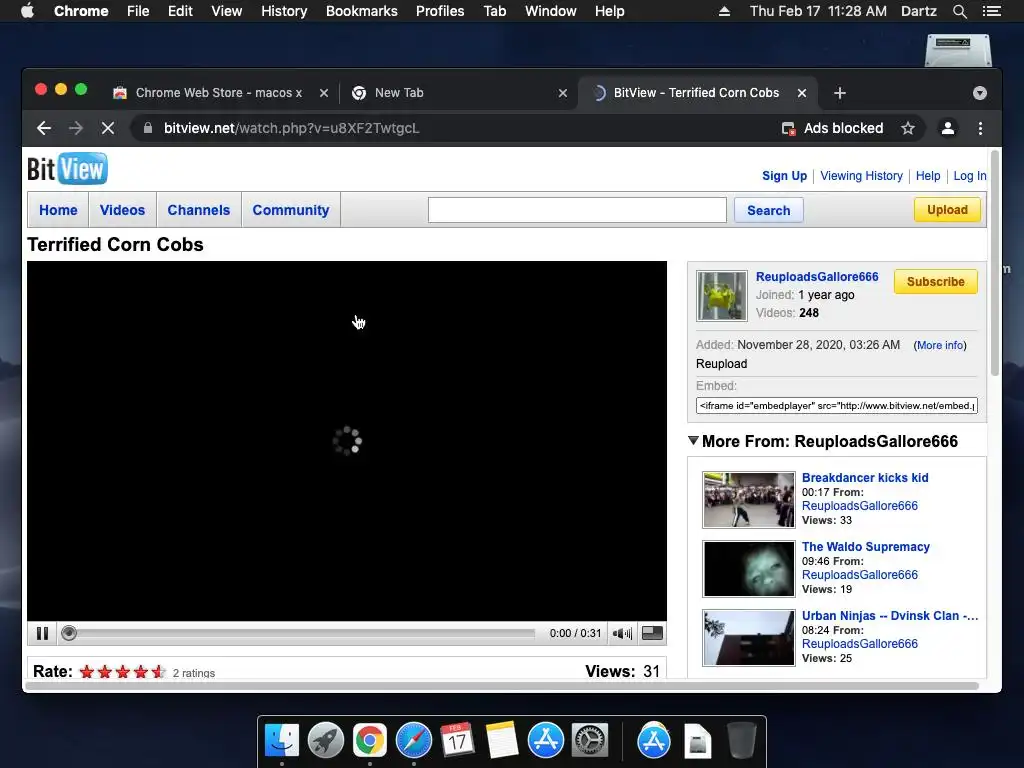Stop loading the page with the X button
This screenshot has height=768, width=1024.
[x=108, y=128]
